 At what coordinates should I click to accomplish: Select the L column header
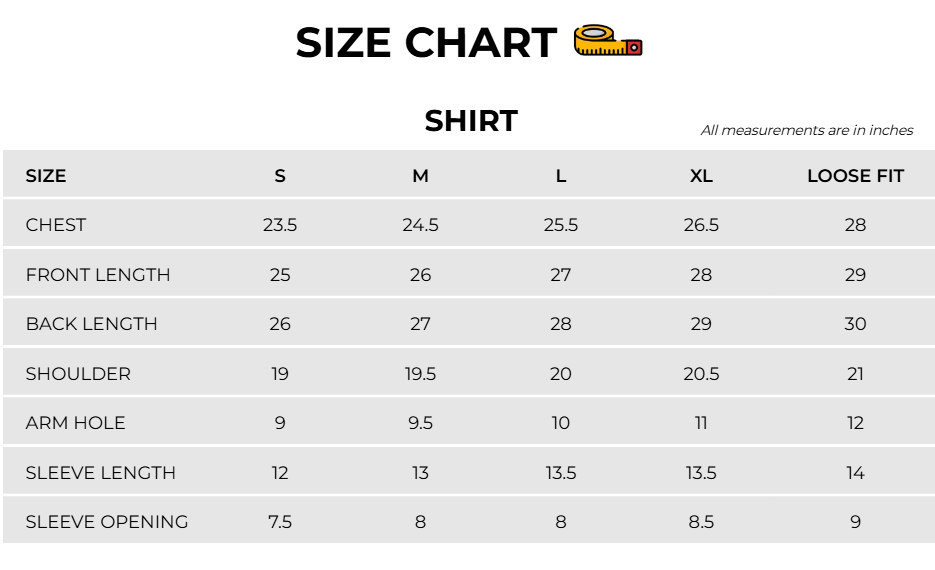pos(561,176)
